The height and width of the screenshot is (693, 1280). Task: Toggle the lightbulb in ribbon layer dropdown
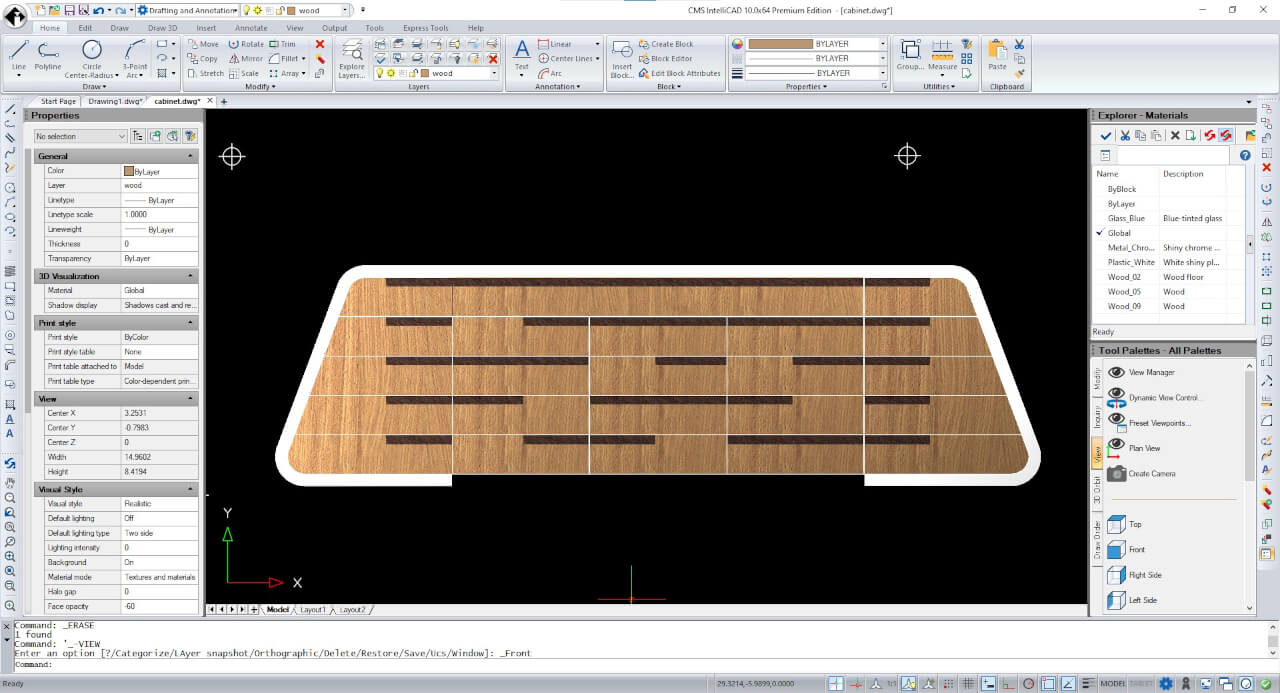click(x=382, y=73)
